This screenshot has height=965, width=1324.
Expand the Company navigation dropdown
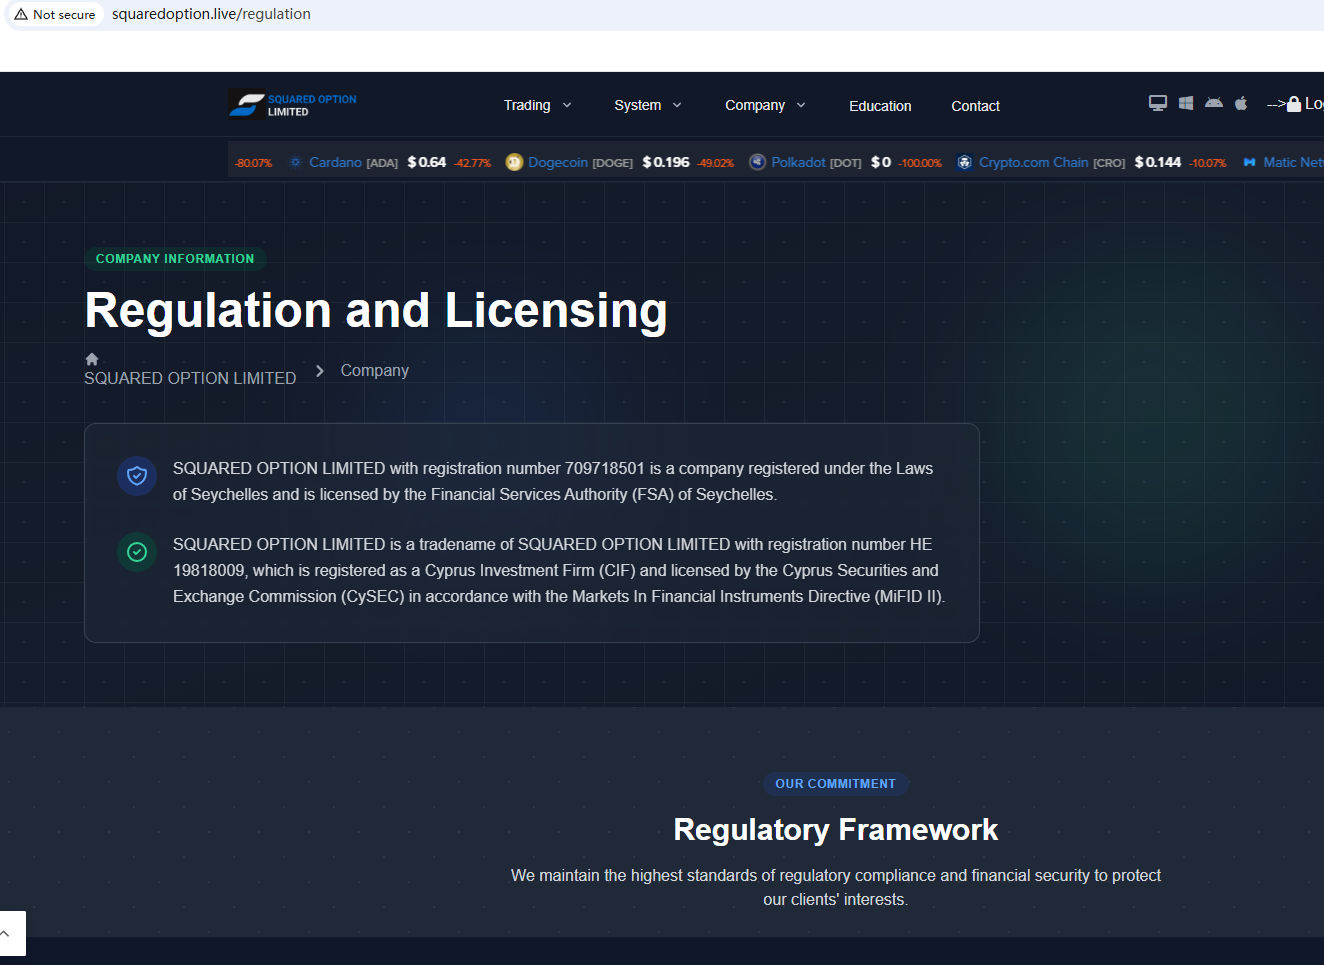pyautogui.click(x=765, y=105)
